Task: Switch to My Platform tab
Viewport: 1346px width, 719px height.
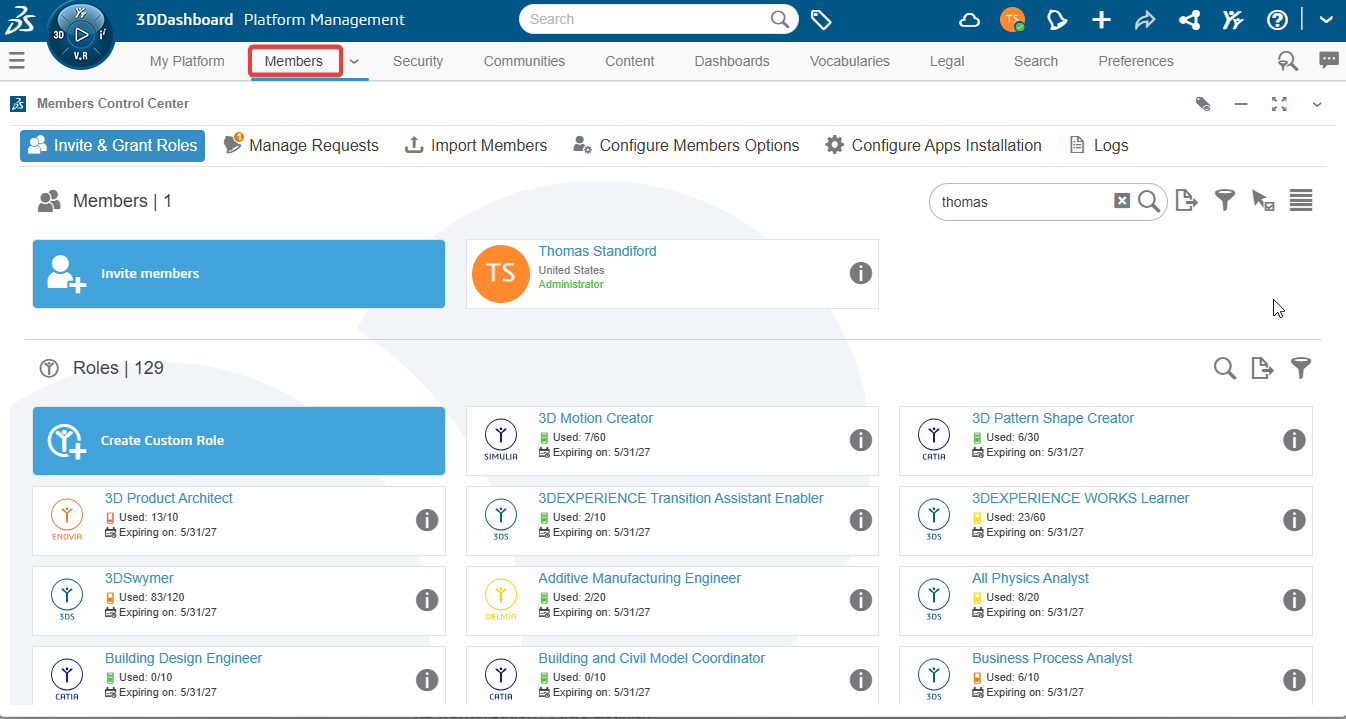Action: pyautogui.click(x=187, y=61)
